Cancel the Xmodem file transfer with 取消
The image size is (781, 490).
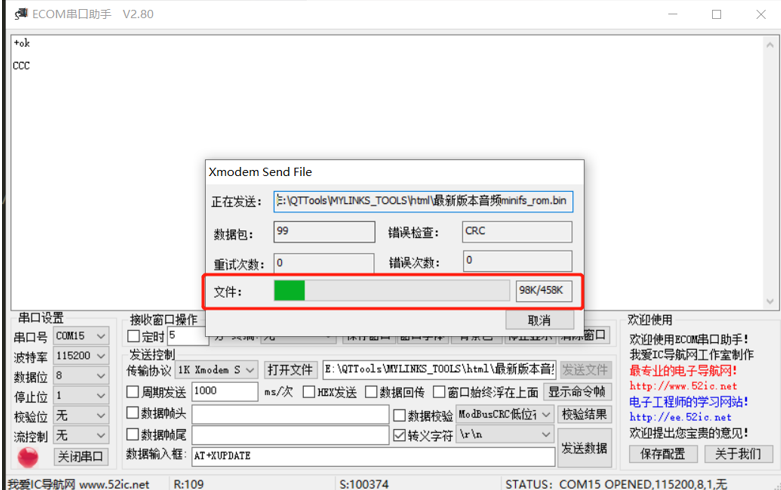tap(539, 320)
